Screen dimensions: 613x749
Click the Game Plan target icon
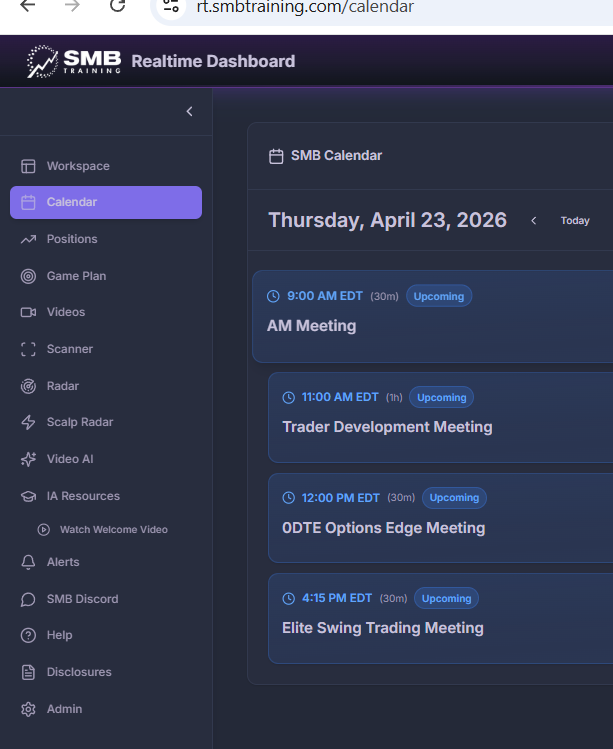(28, 276)
